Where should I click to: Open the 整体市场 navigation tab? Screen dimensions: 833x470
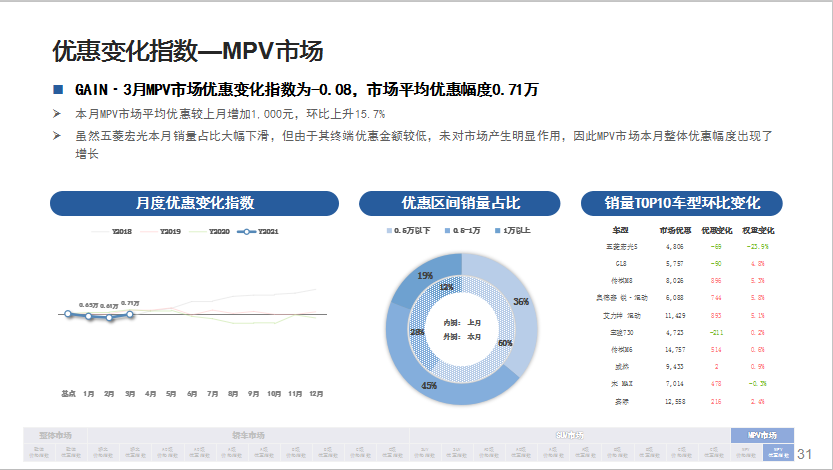[55, 435]
